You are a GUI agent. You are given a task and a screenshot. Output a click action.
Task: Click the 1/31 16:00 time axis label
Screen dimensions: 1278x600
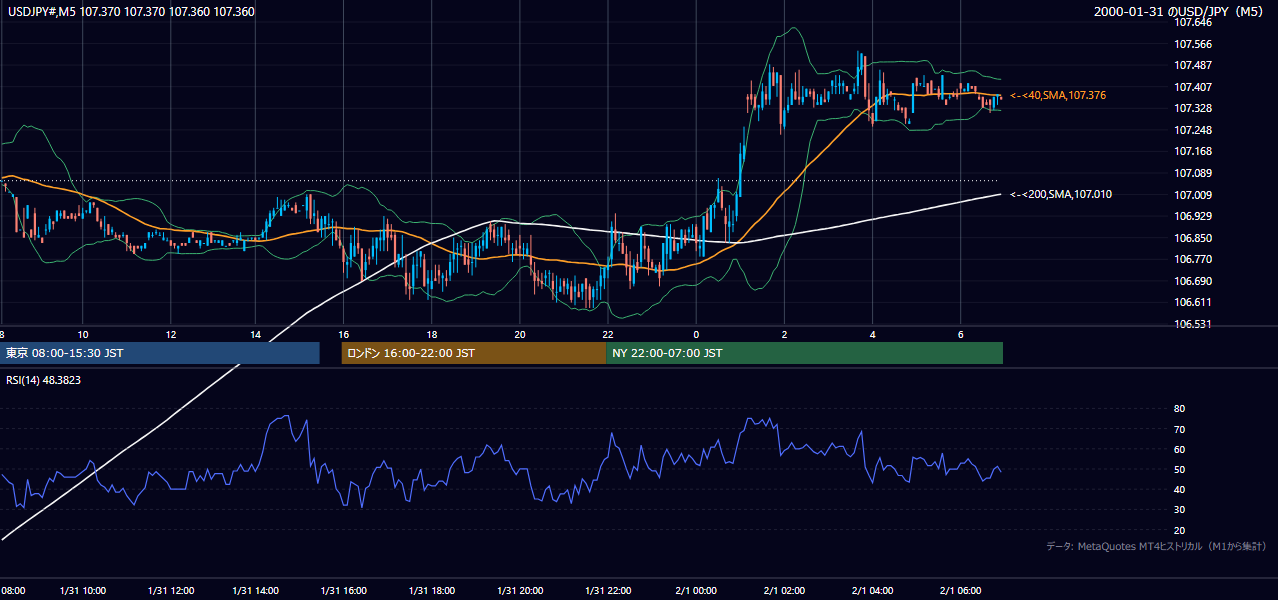343,590
